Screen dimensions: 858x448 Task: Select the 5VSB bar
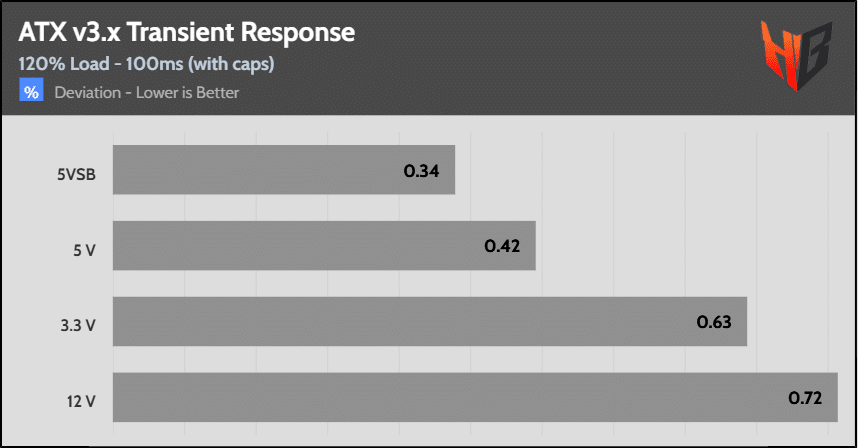[x=284, y=170]
